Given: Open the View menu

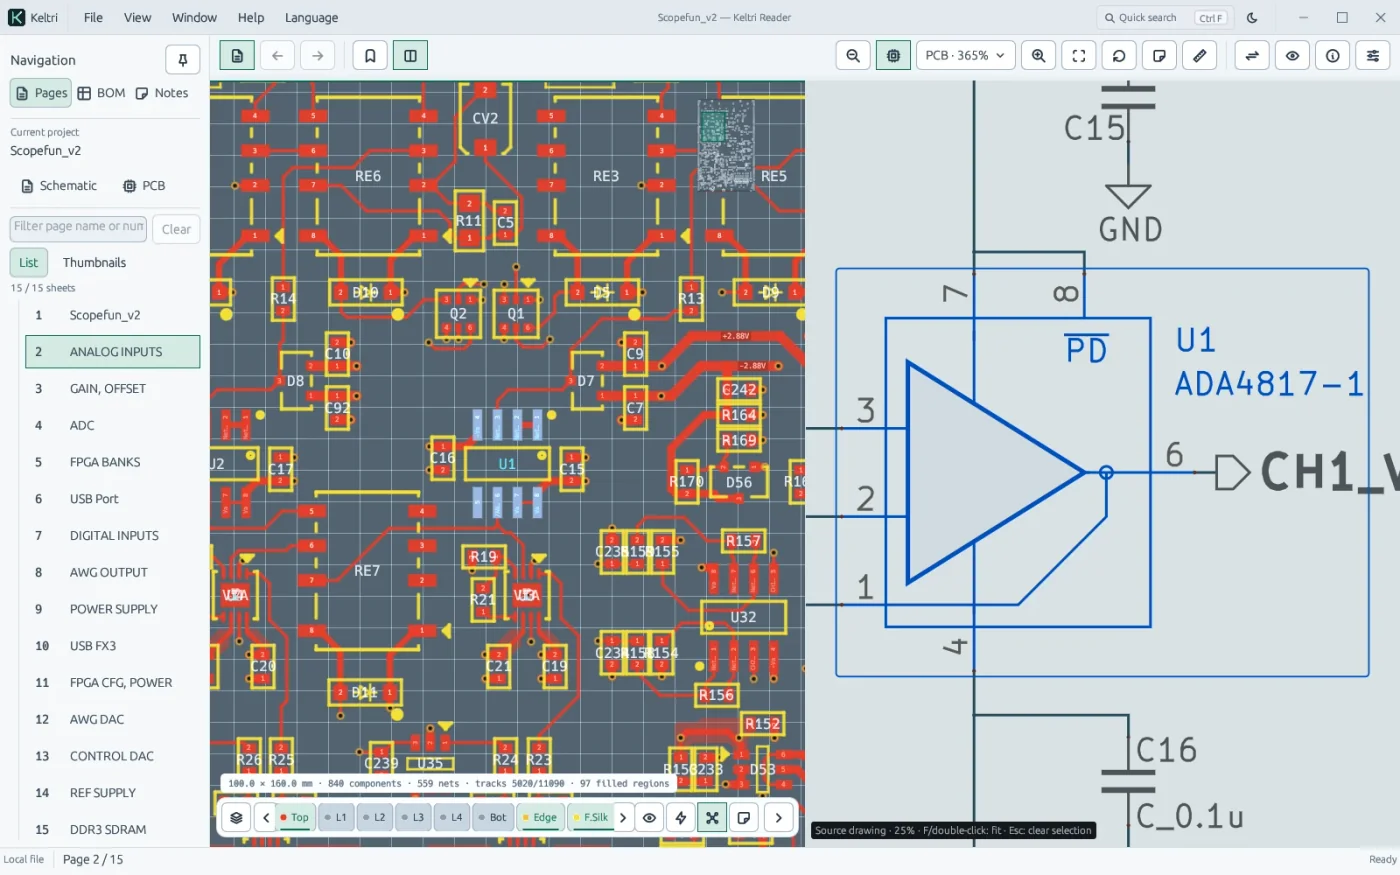Looking at the screenshot, I should point(137,18).
